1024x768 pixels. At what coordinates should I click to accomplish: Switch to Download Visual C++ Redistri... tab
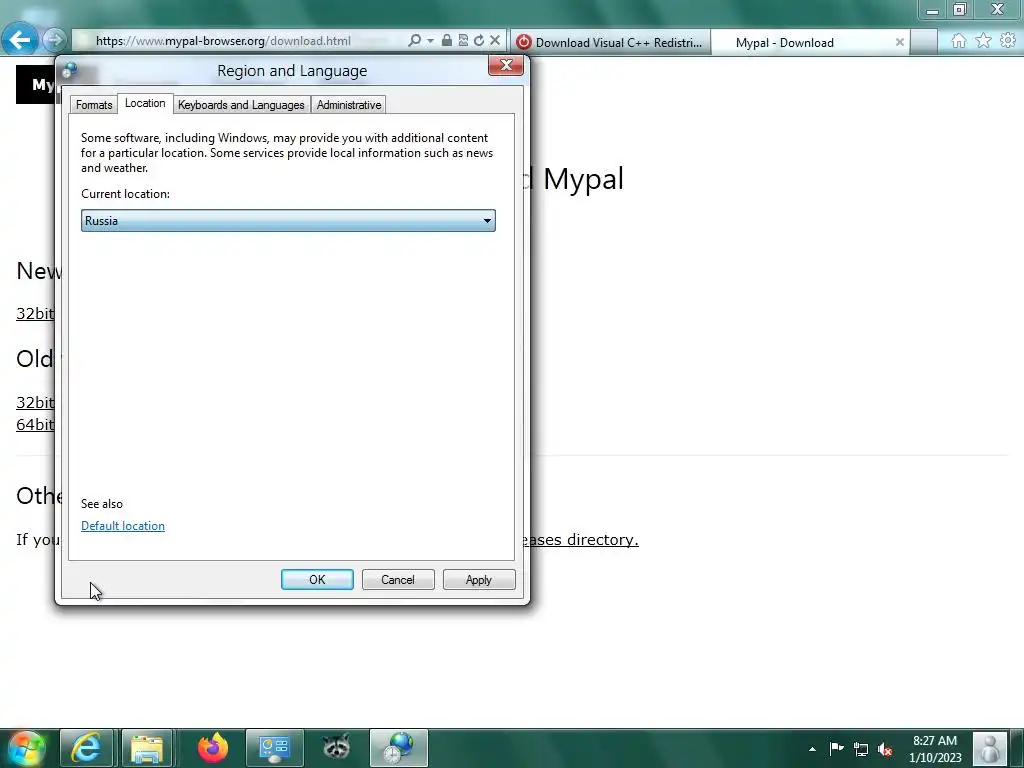click(610, 42)
